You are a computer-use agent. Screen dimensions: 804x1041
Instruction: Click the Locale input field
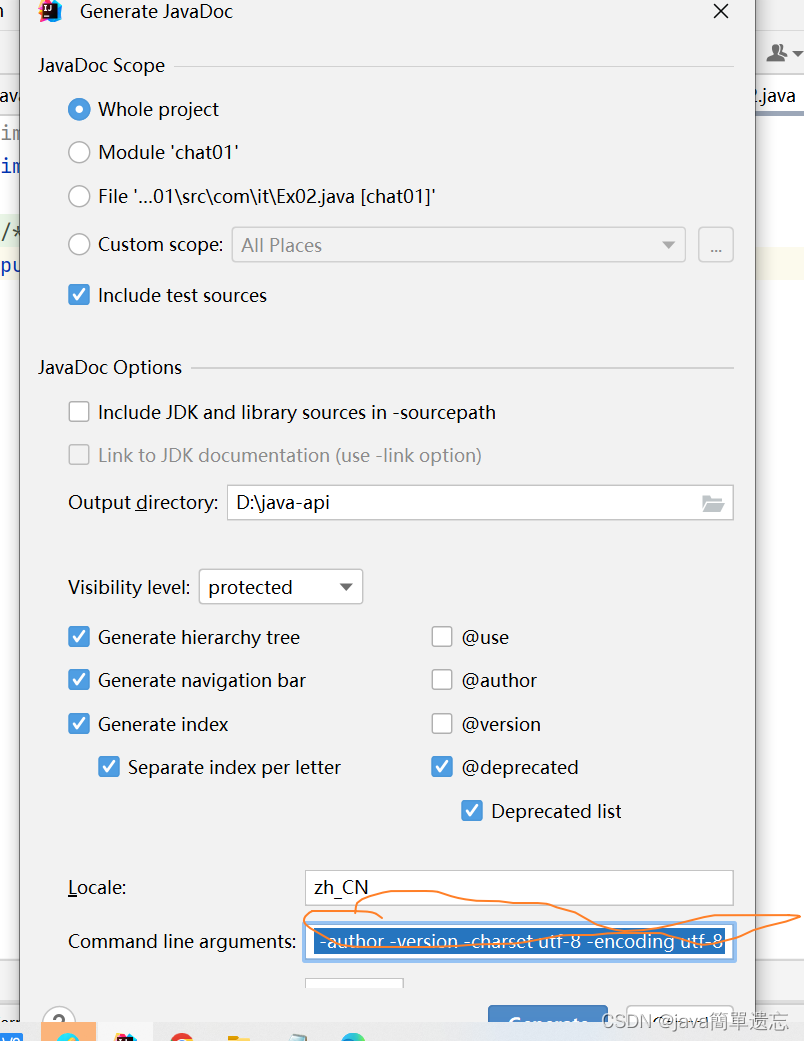519,888
